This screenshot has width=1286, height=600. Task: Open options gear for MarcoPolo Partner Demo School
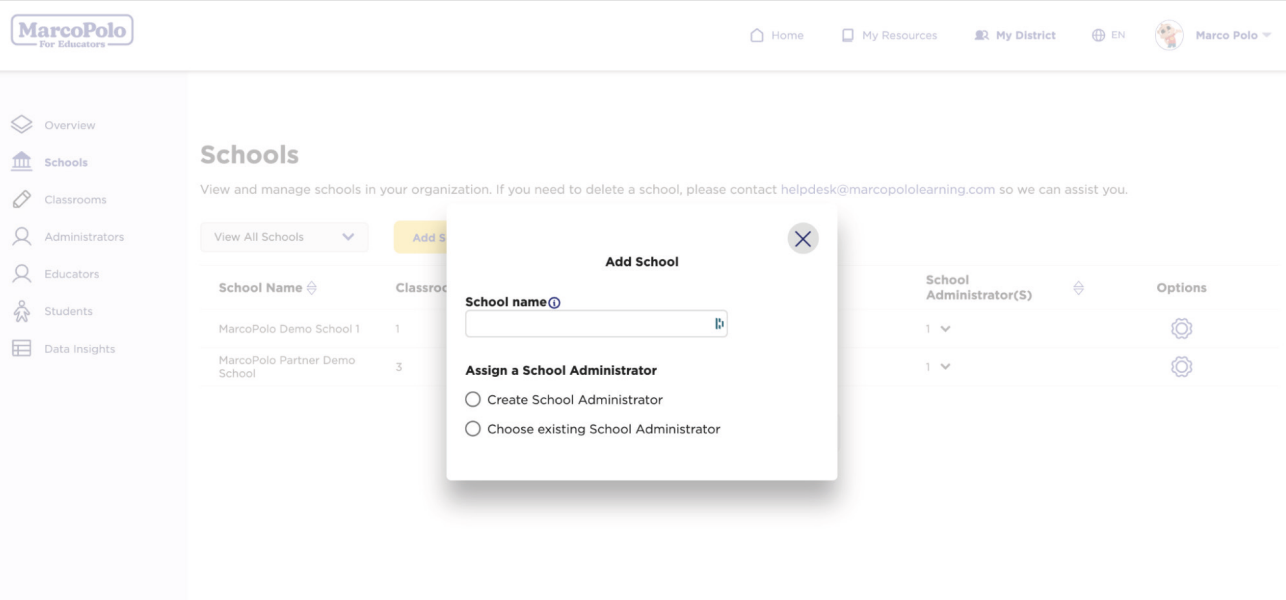pyautogui.click(x=1181, y=367)
